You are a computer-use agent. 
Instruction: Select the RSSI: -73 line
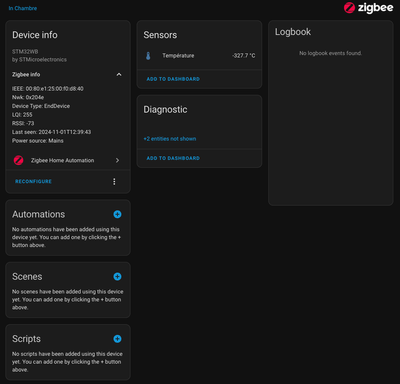(23, 123)
